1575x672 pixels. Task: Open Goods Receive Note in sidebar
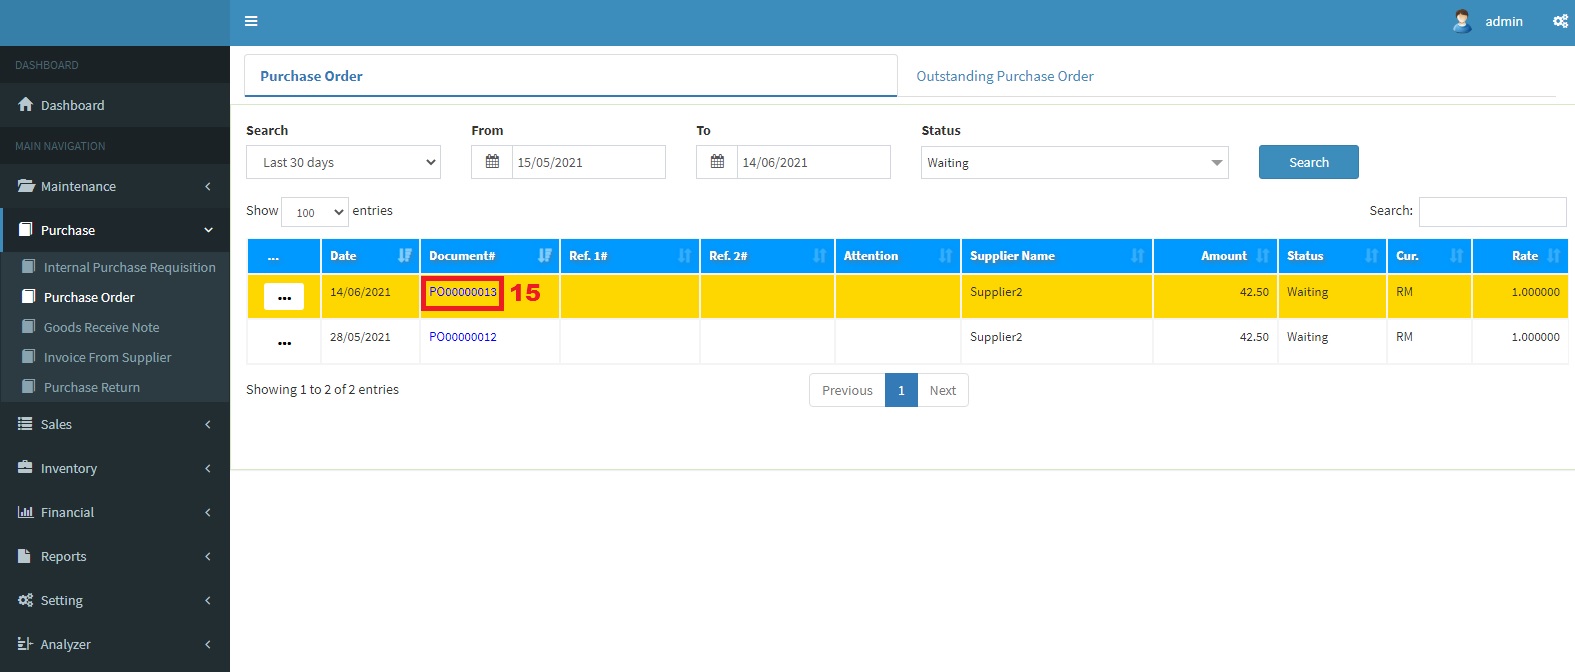tap(101, 327)
